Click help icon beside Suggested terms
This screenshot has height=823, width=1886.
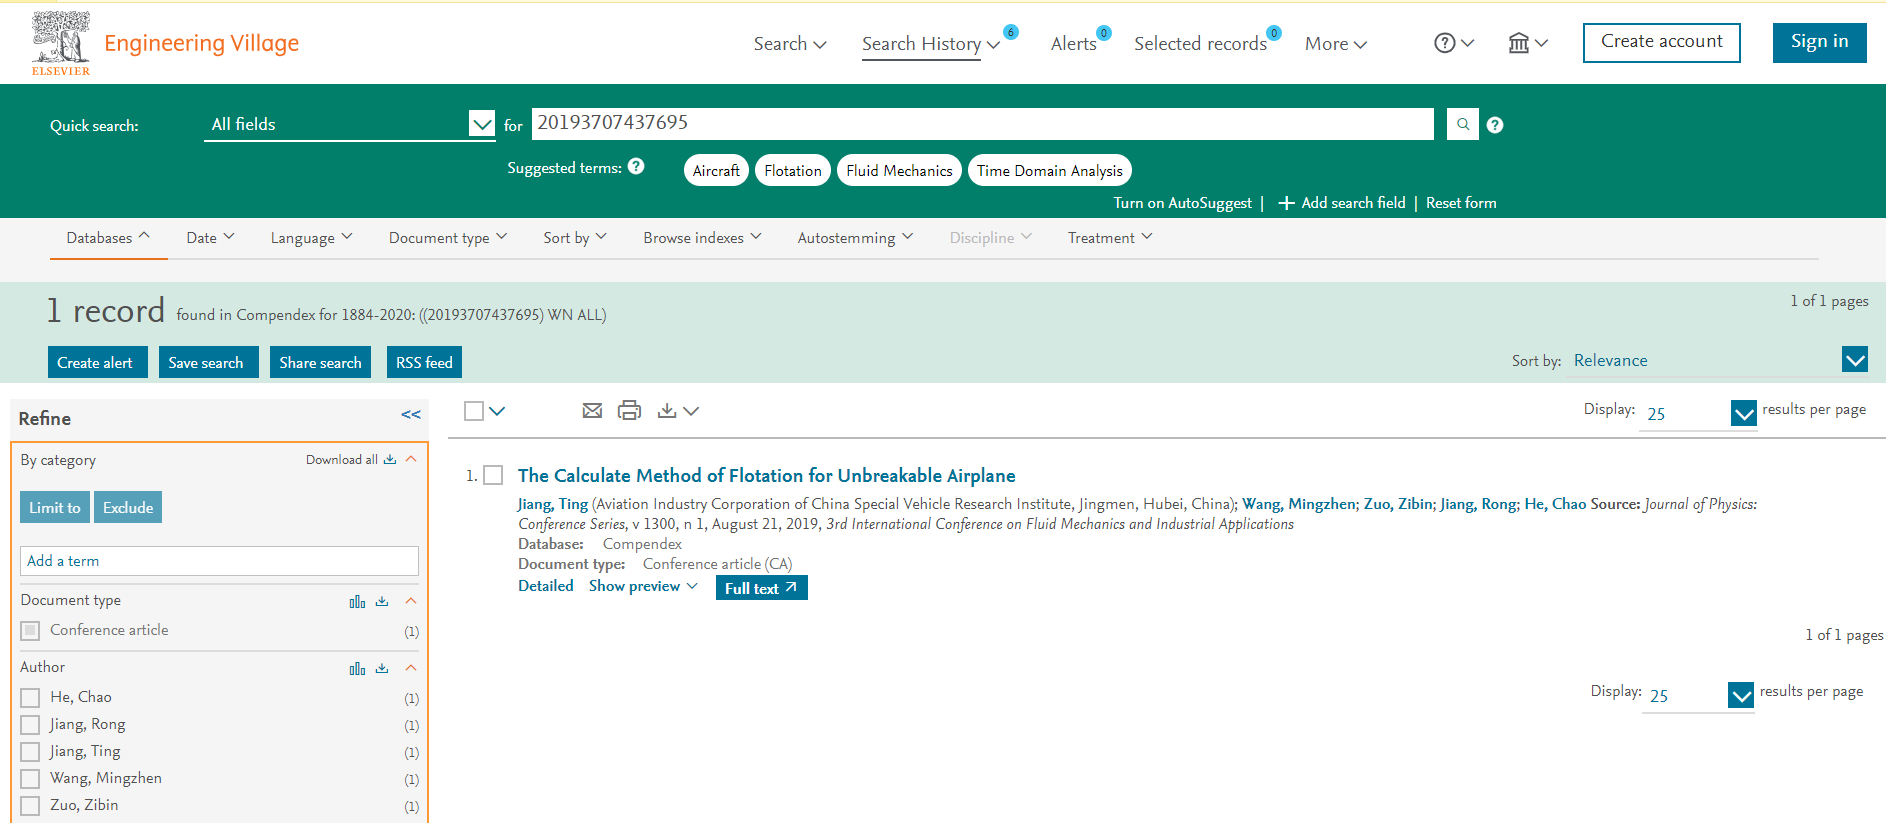pyautogui.click(x=636, y=167)
